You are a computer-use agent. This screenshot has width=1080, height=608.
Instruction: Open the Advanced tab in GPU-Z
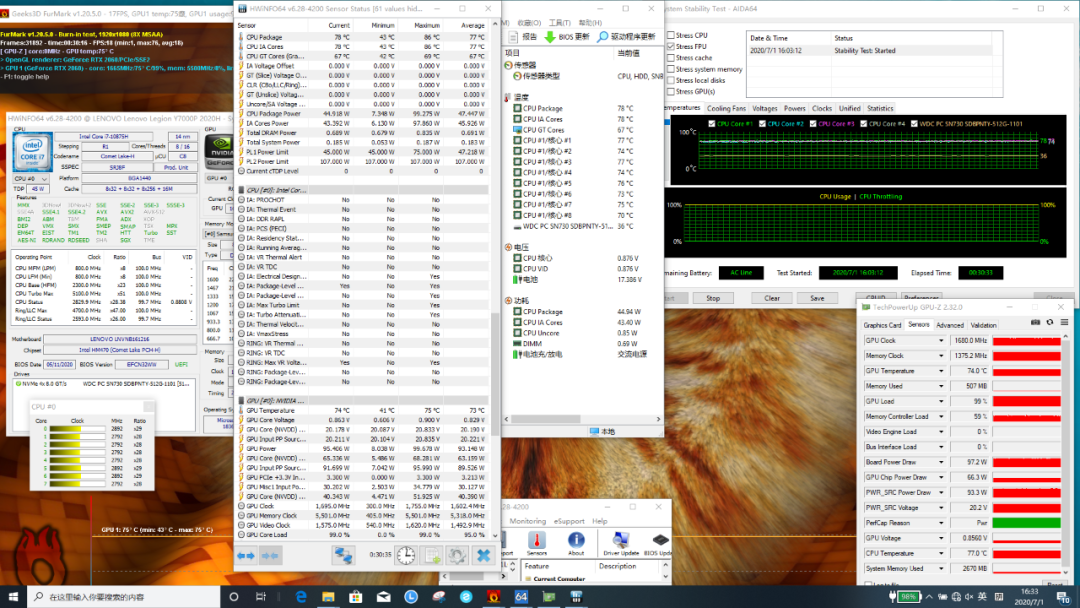949,325
